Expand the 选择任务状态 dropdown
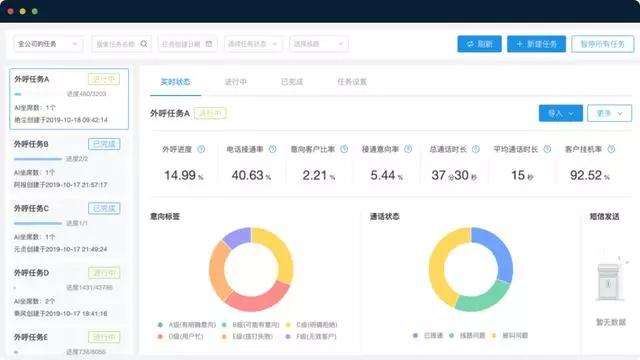640x360 pixels. (253, 44)
